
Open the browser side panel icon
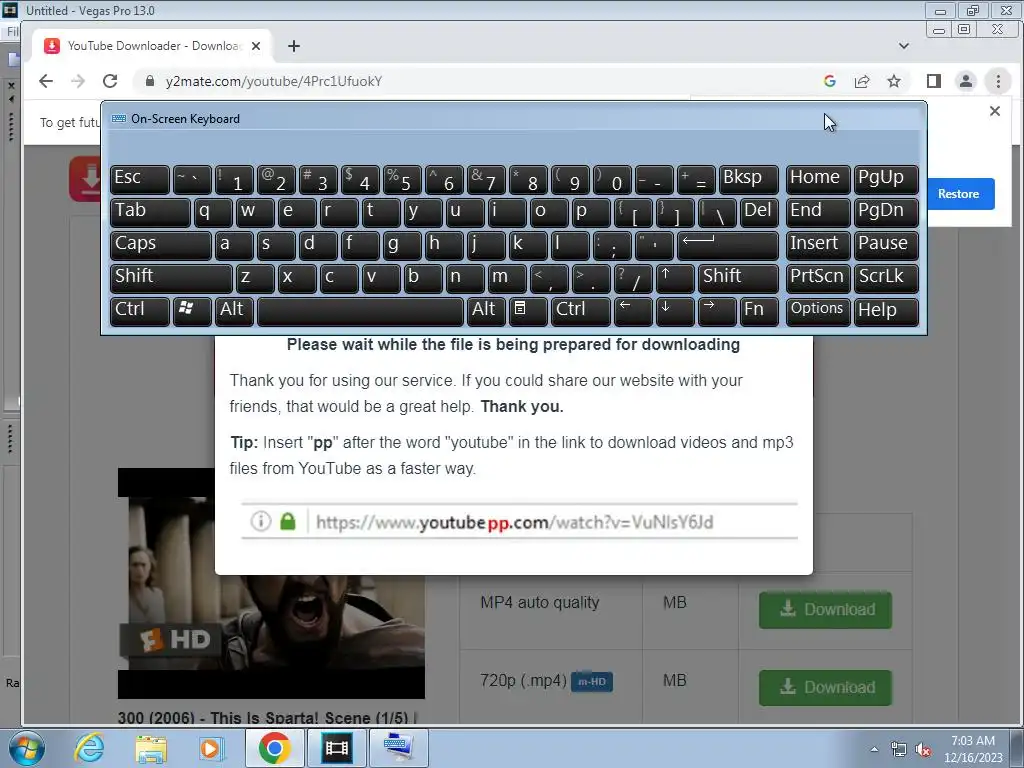click(934, 81)
